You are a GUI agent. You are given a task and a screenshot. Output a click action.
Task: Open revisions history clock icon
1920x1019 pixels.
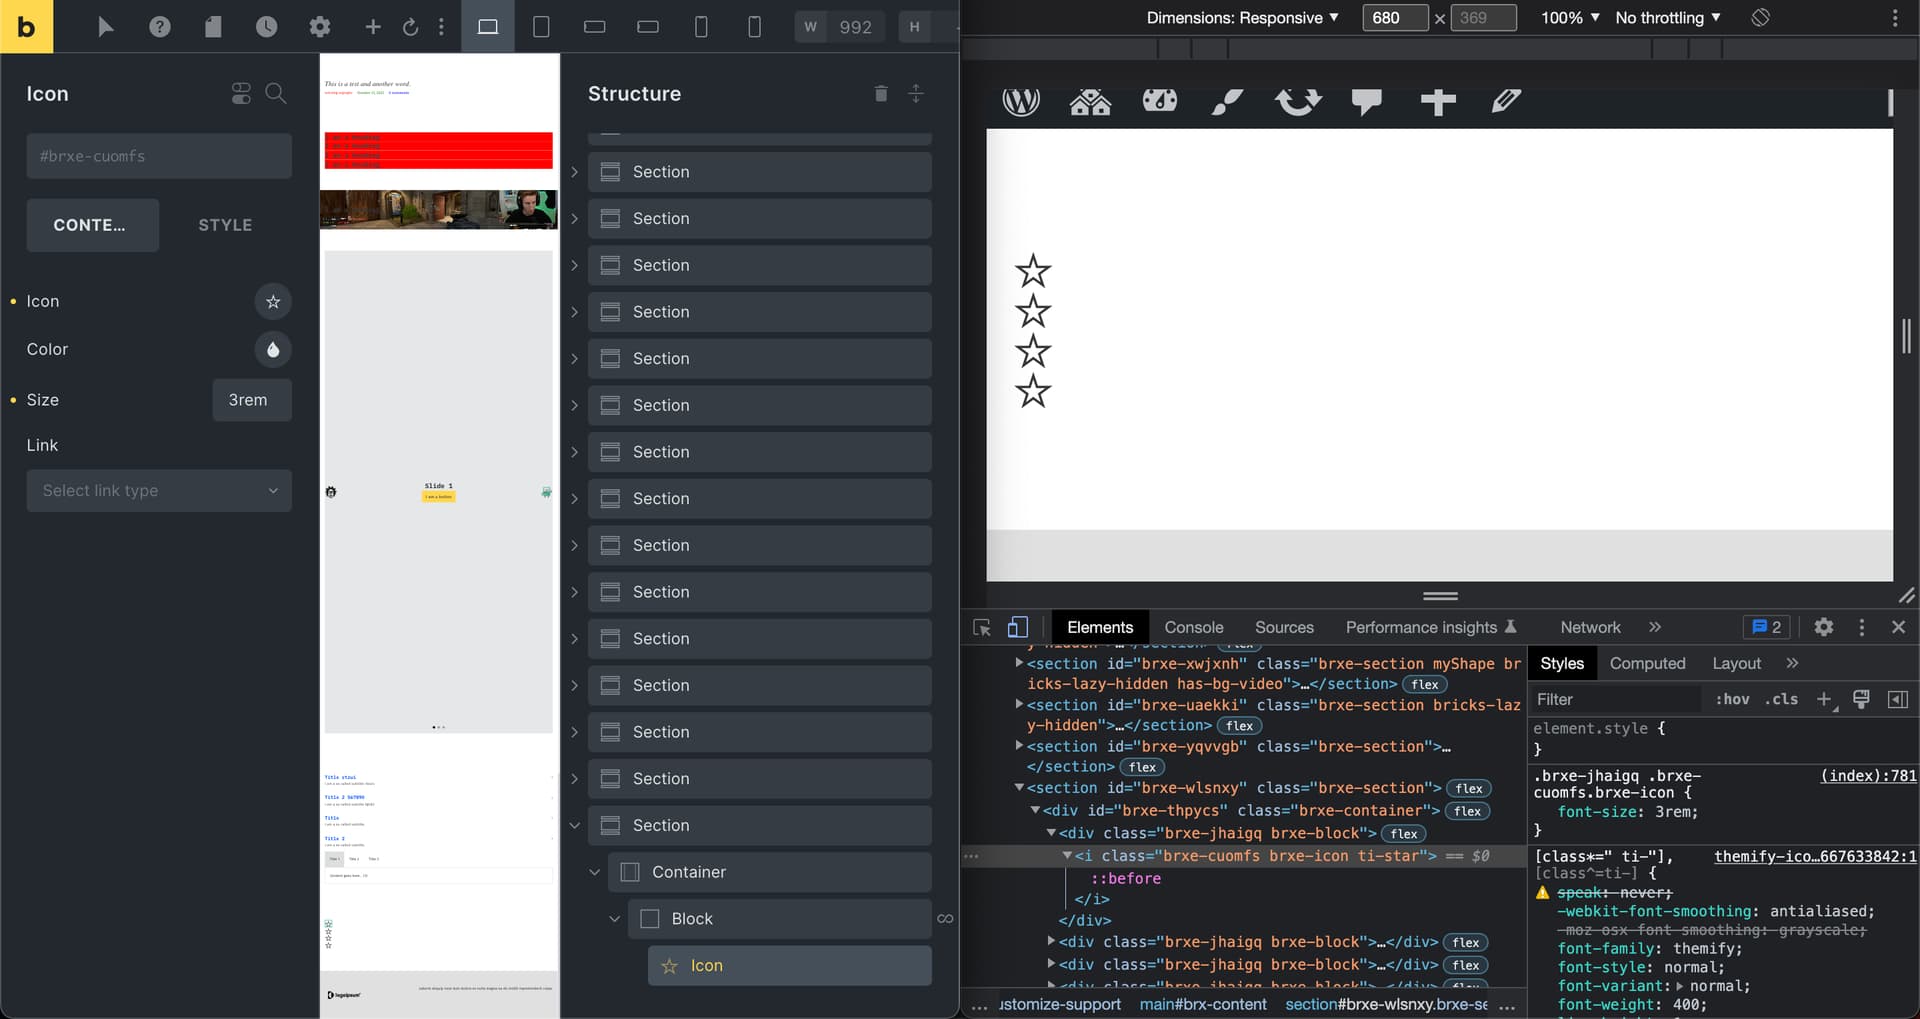tap(266, 27)
